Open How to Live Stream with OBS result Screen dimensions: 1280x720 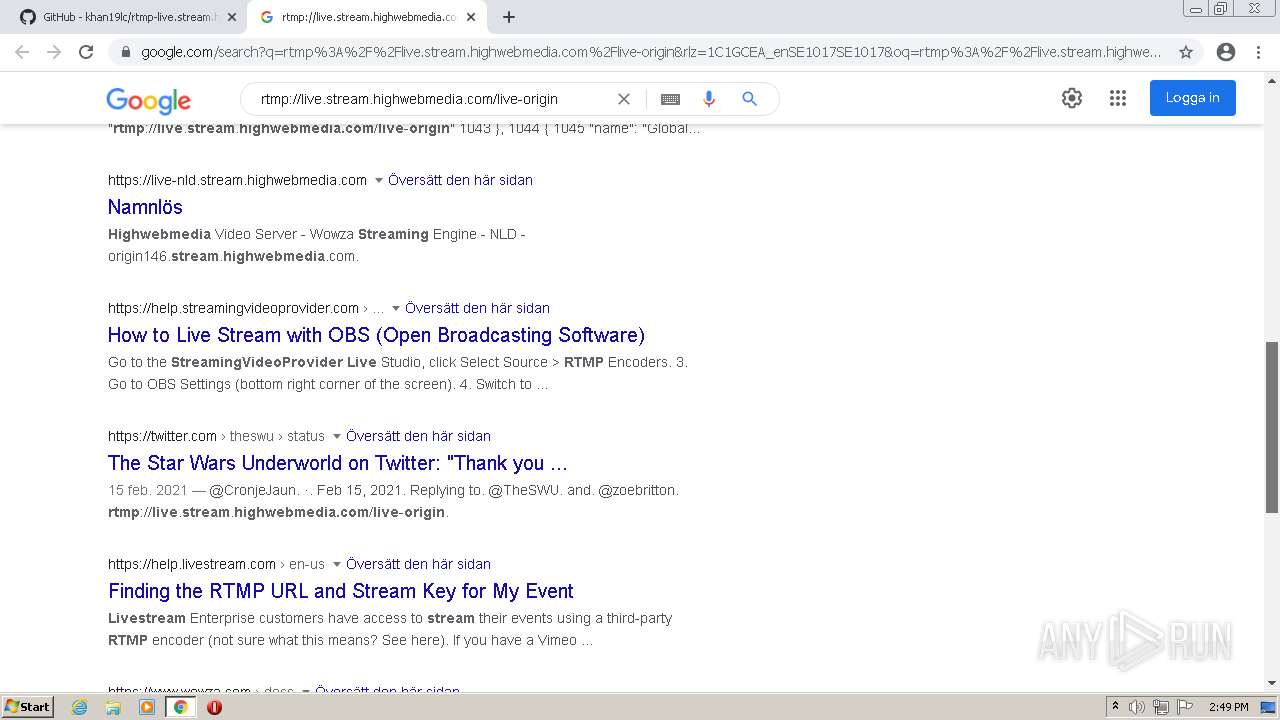376,335
